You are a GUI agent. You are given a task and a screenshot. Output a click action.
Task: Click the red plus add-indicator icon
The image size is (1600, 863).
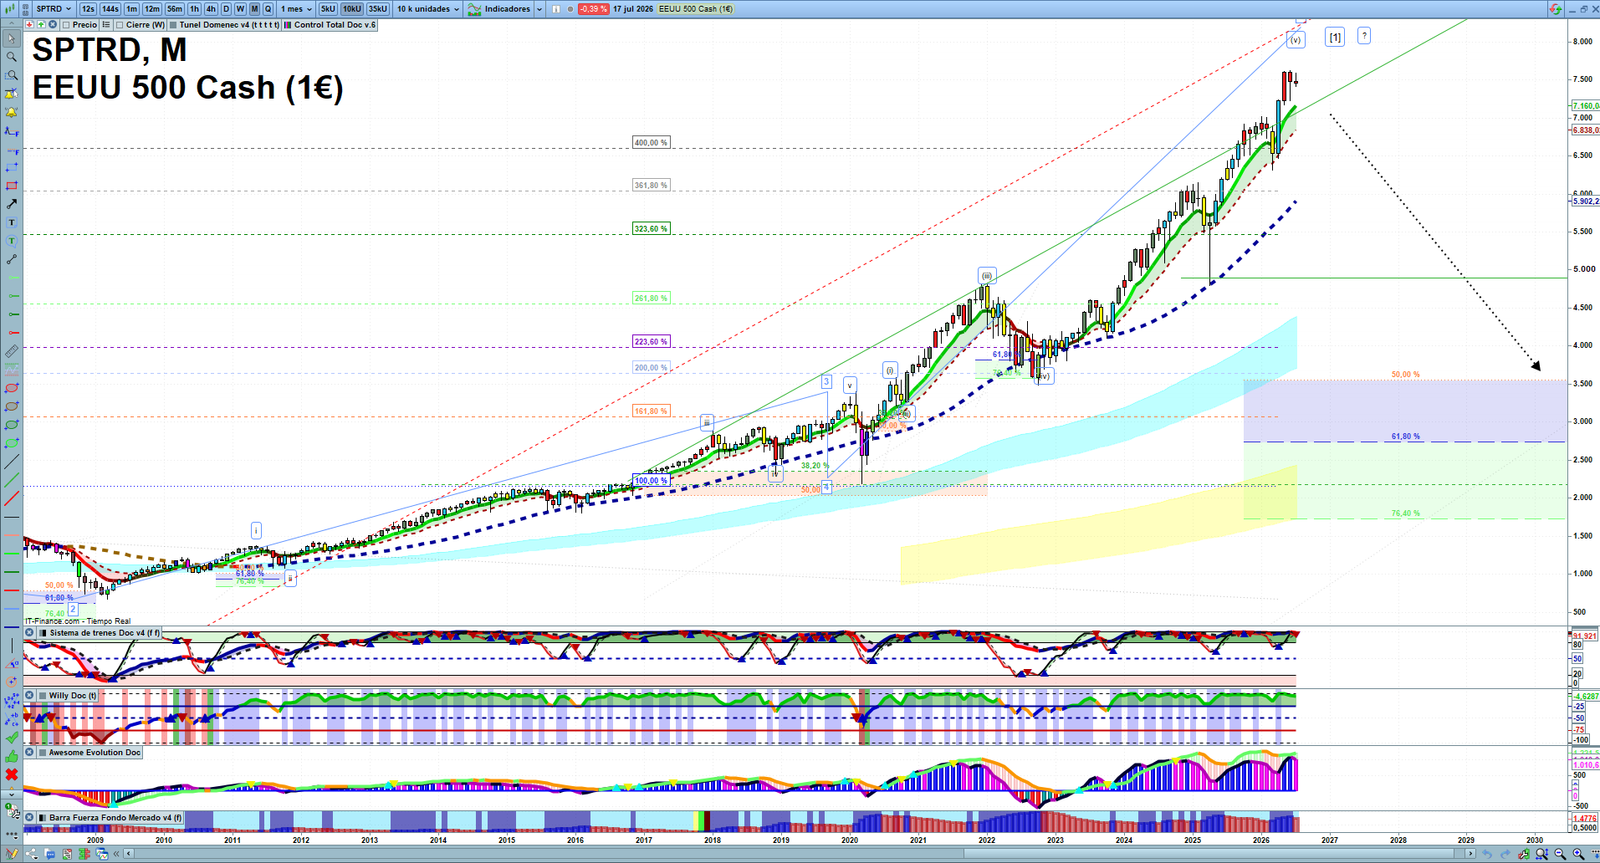tap(30, 25)
